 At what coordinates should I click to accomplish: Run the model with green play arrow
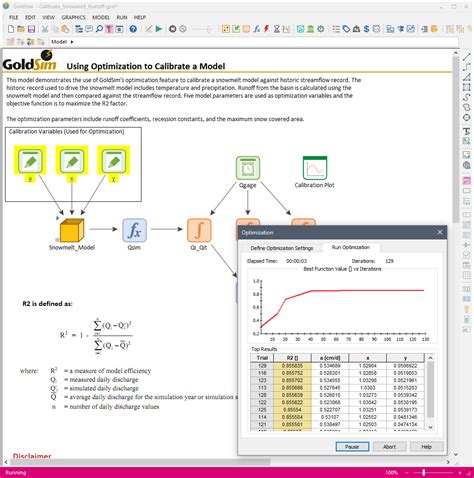[x=159, y=29]
